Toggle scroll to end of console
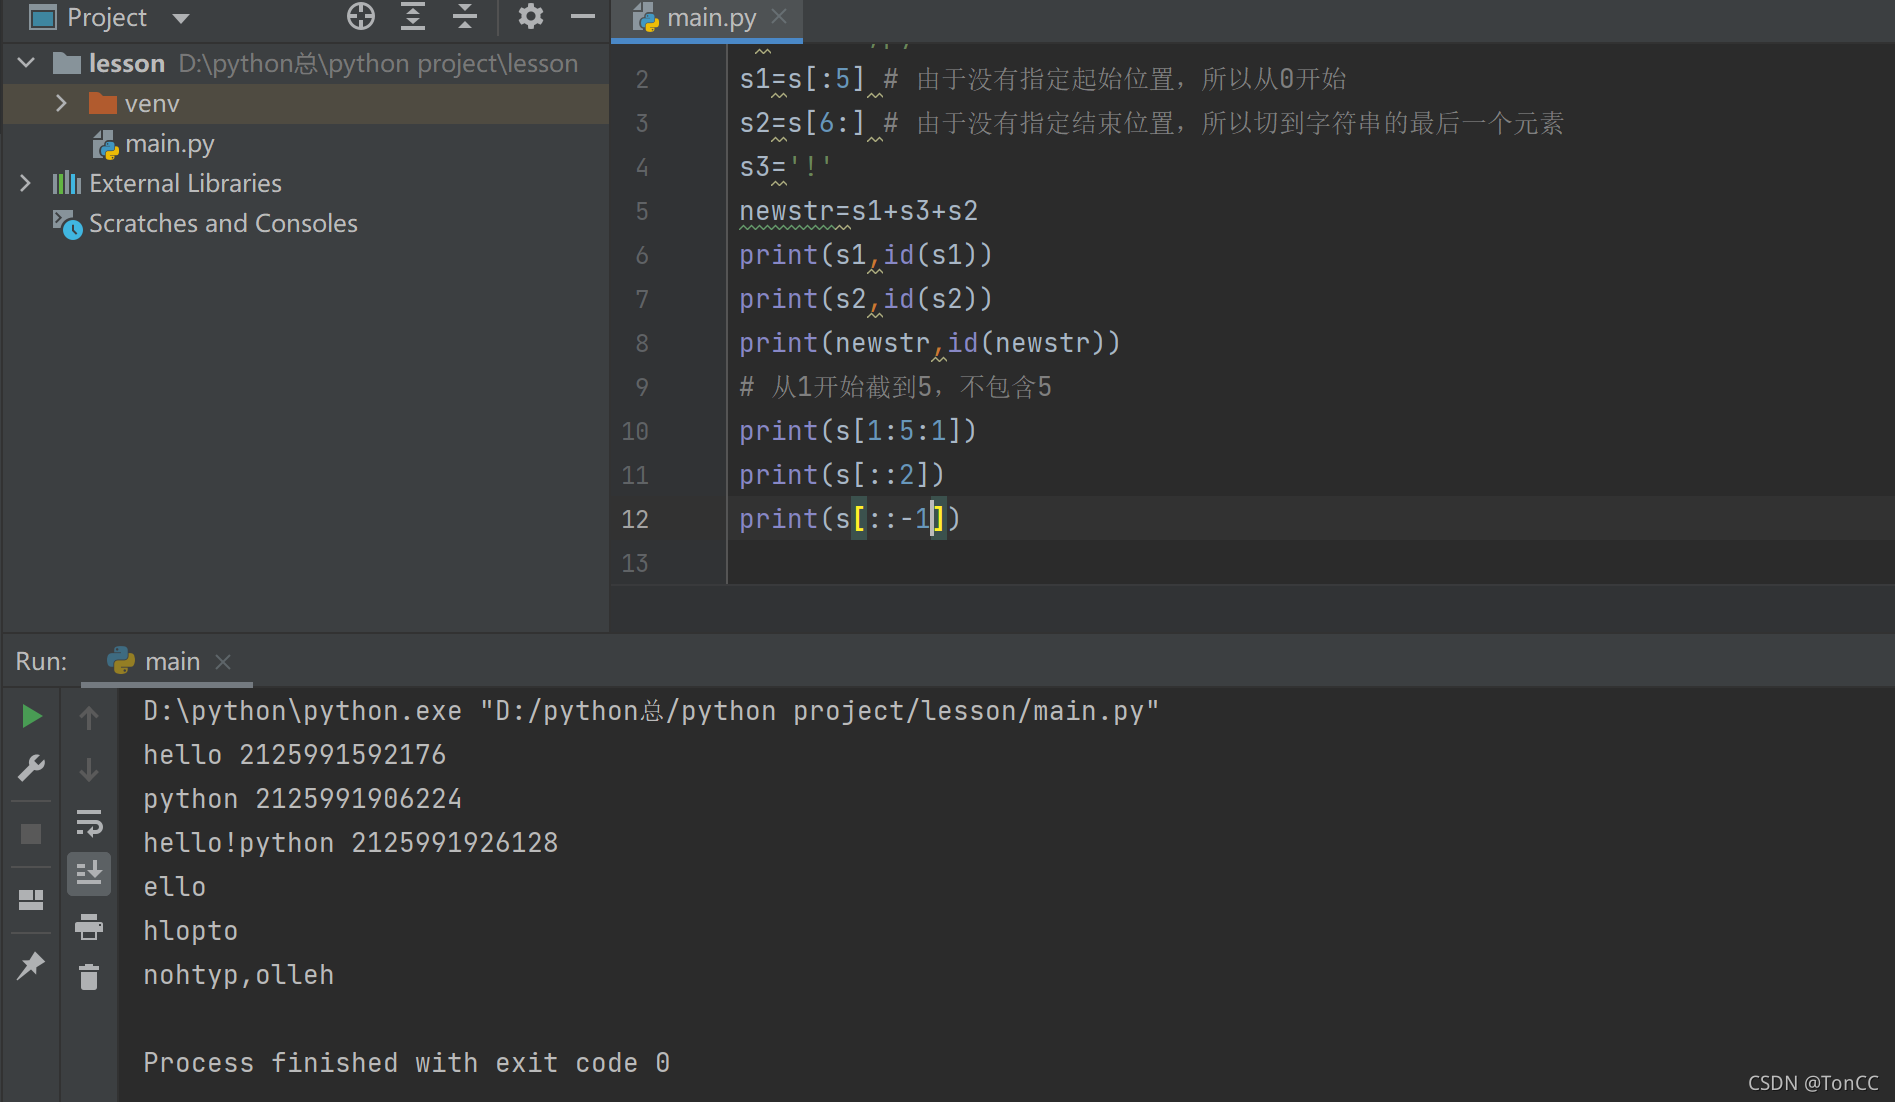This screenshot has height=1102, width=1895. coord(89,873)
